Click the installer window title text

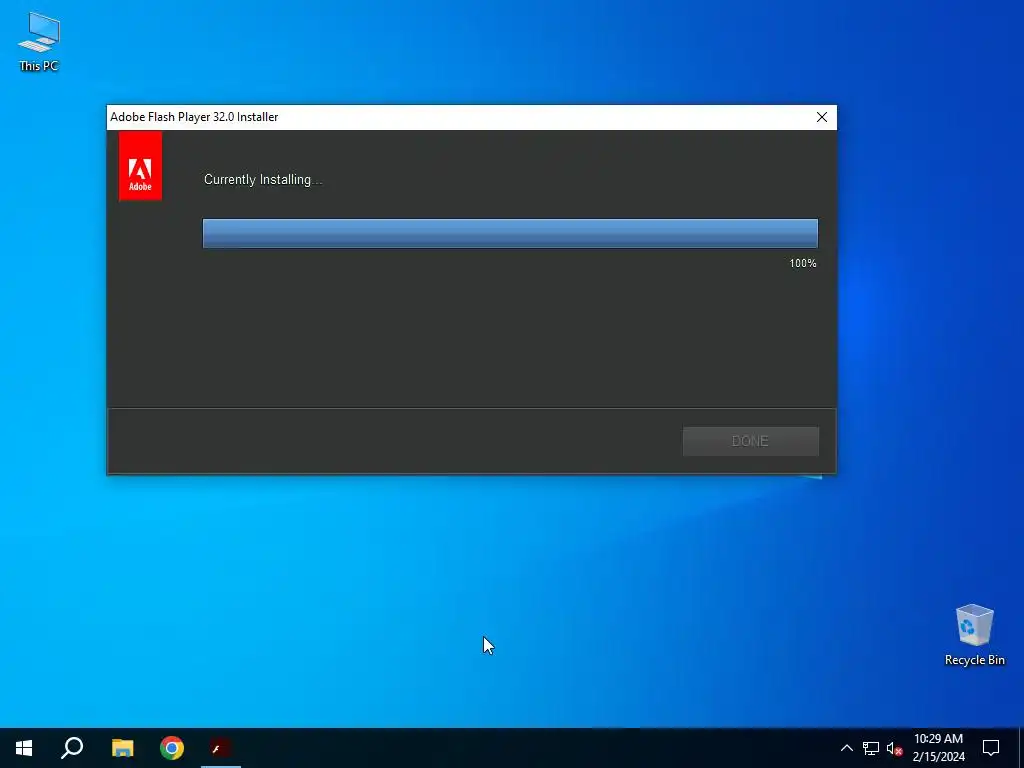tap(194, 117)
